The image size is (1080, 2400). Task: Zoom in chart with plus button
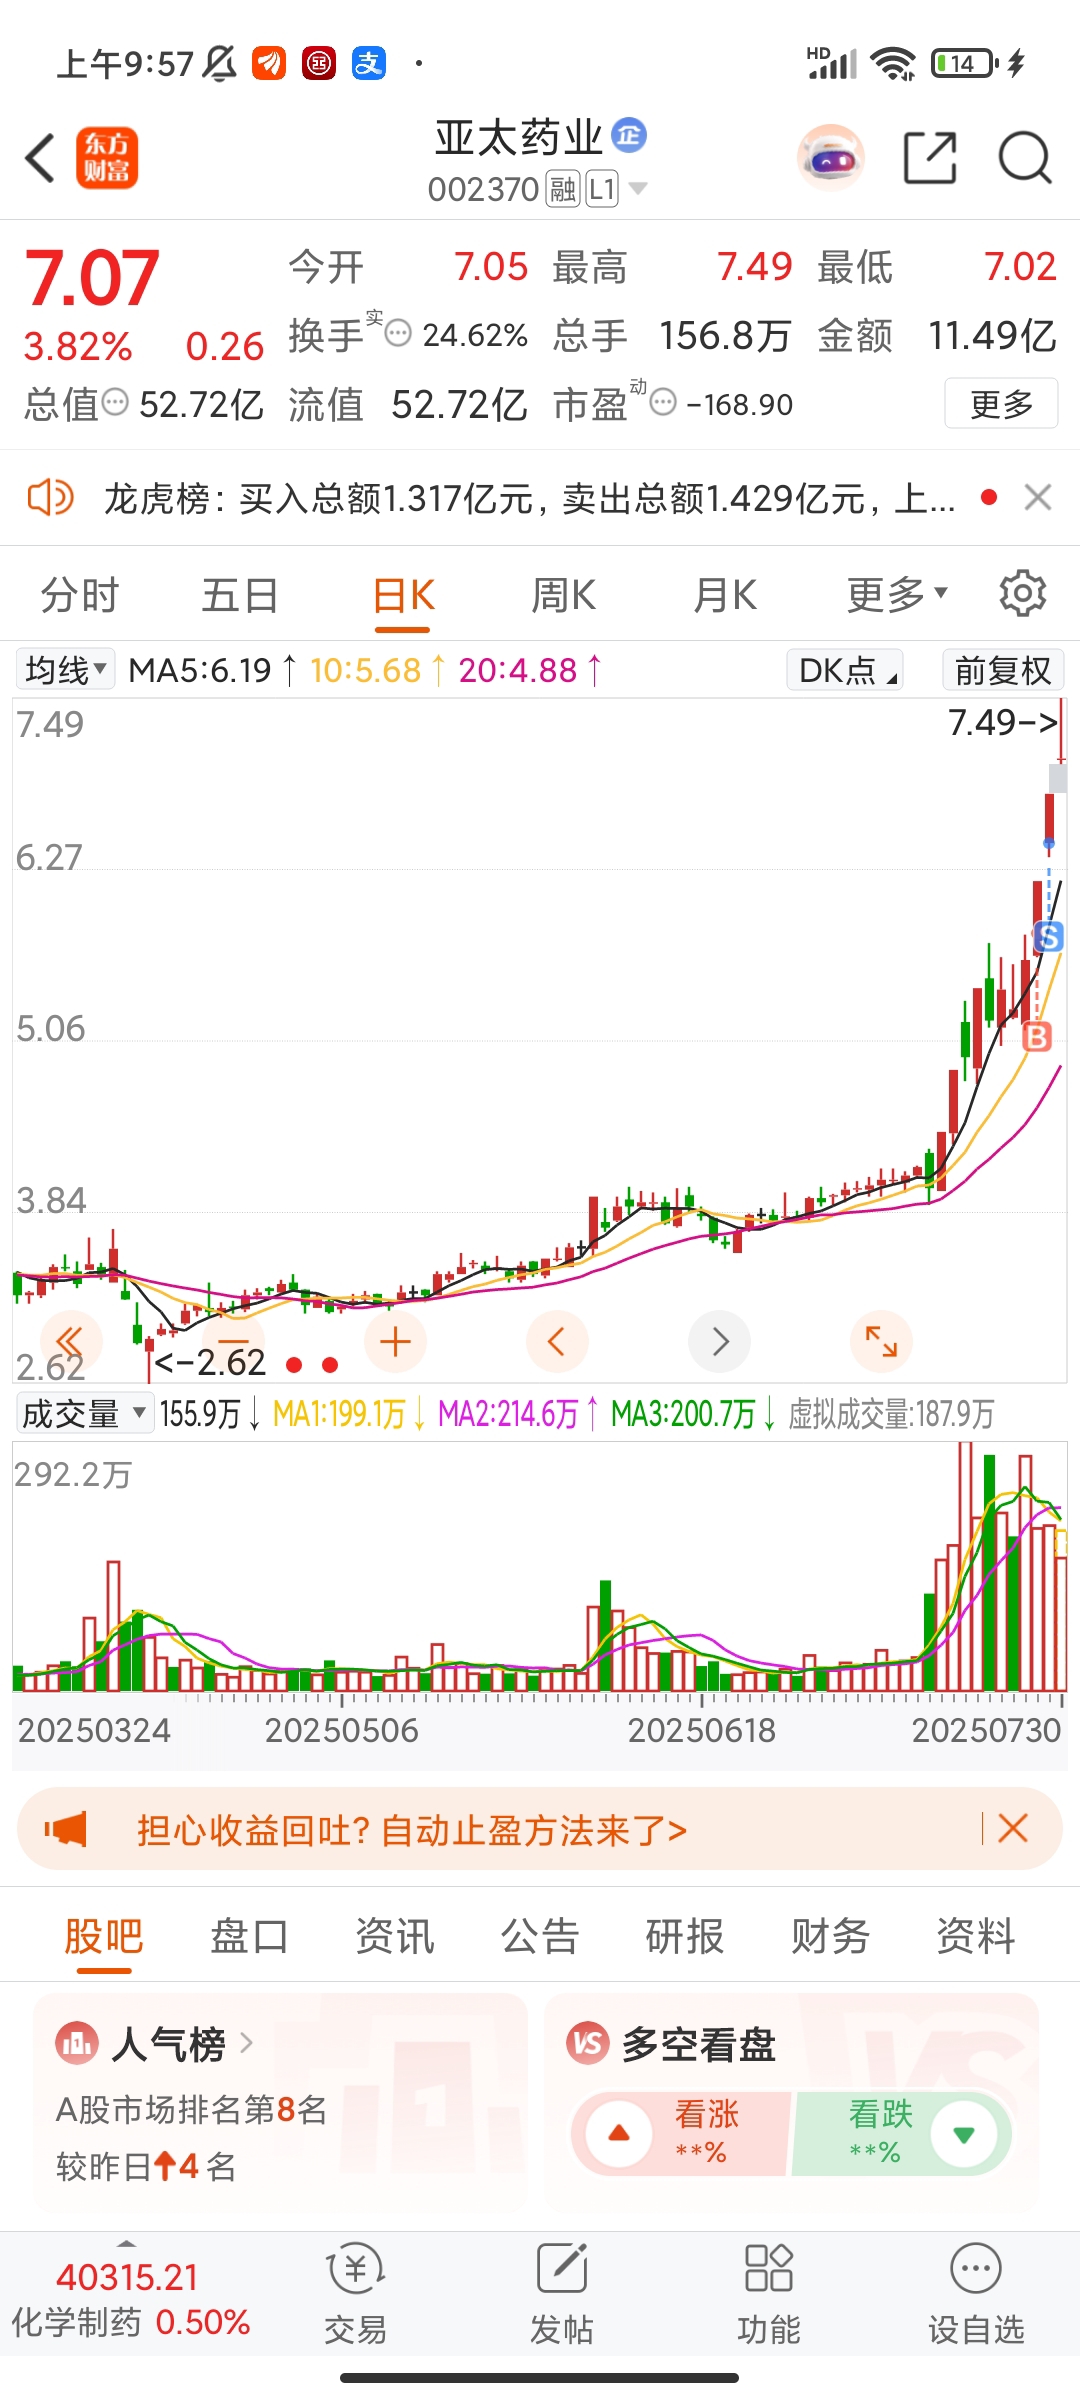(x=396, y=1341)
